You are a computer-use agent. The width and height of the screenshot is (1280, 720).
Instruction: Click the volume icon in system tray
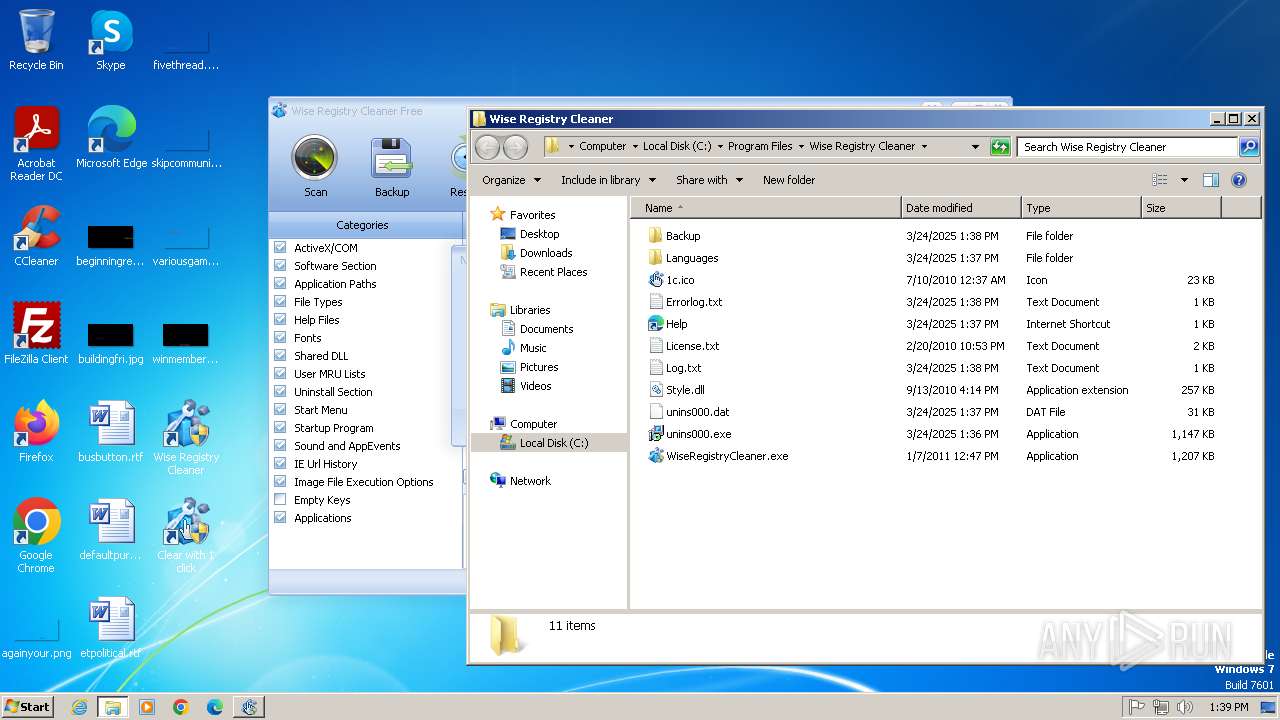tap(1185, 707)
